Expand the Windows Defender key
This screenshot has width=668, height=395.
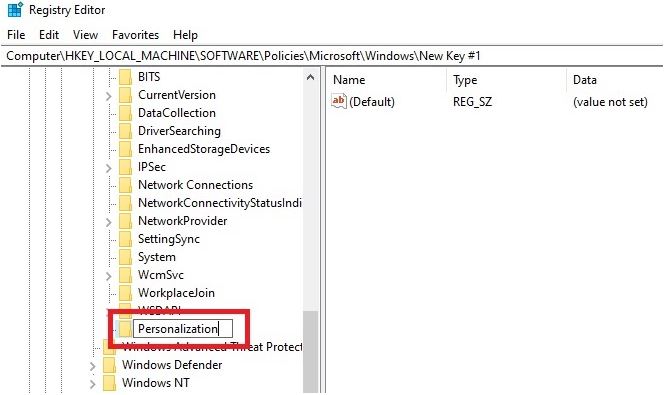(92, 366)
